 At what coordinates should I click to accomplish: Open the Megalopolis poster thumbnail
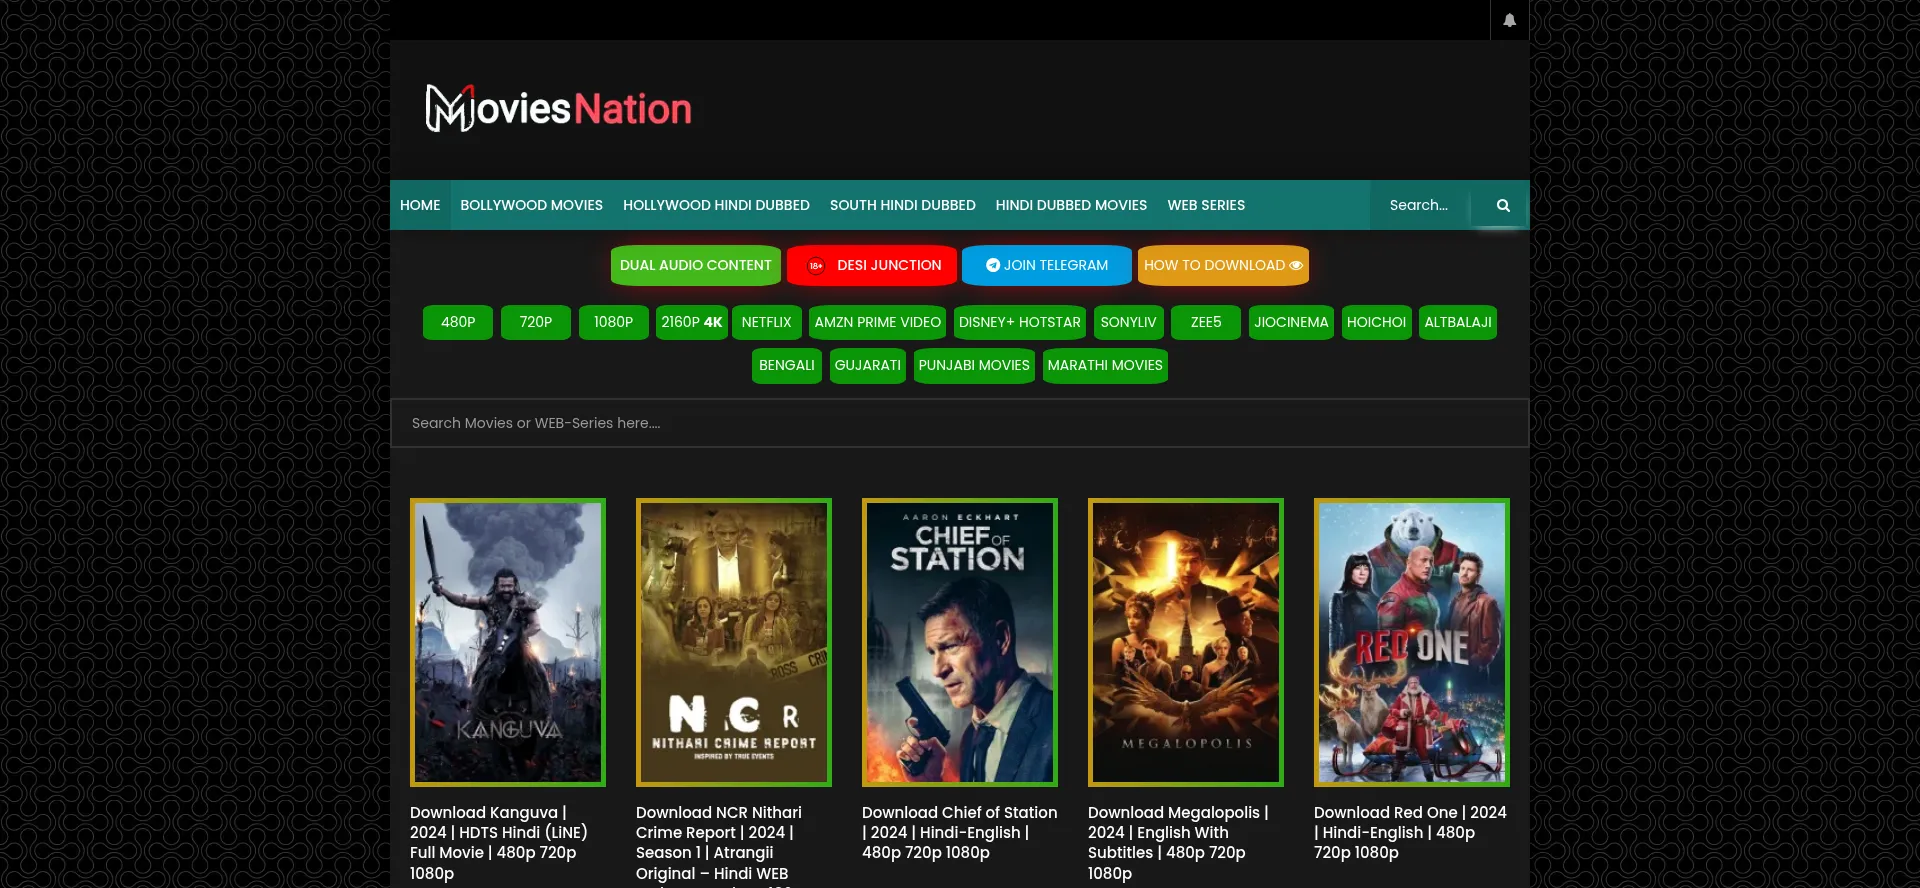pos(1186,642)
